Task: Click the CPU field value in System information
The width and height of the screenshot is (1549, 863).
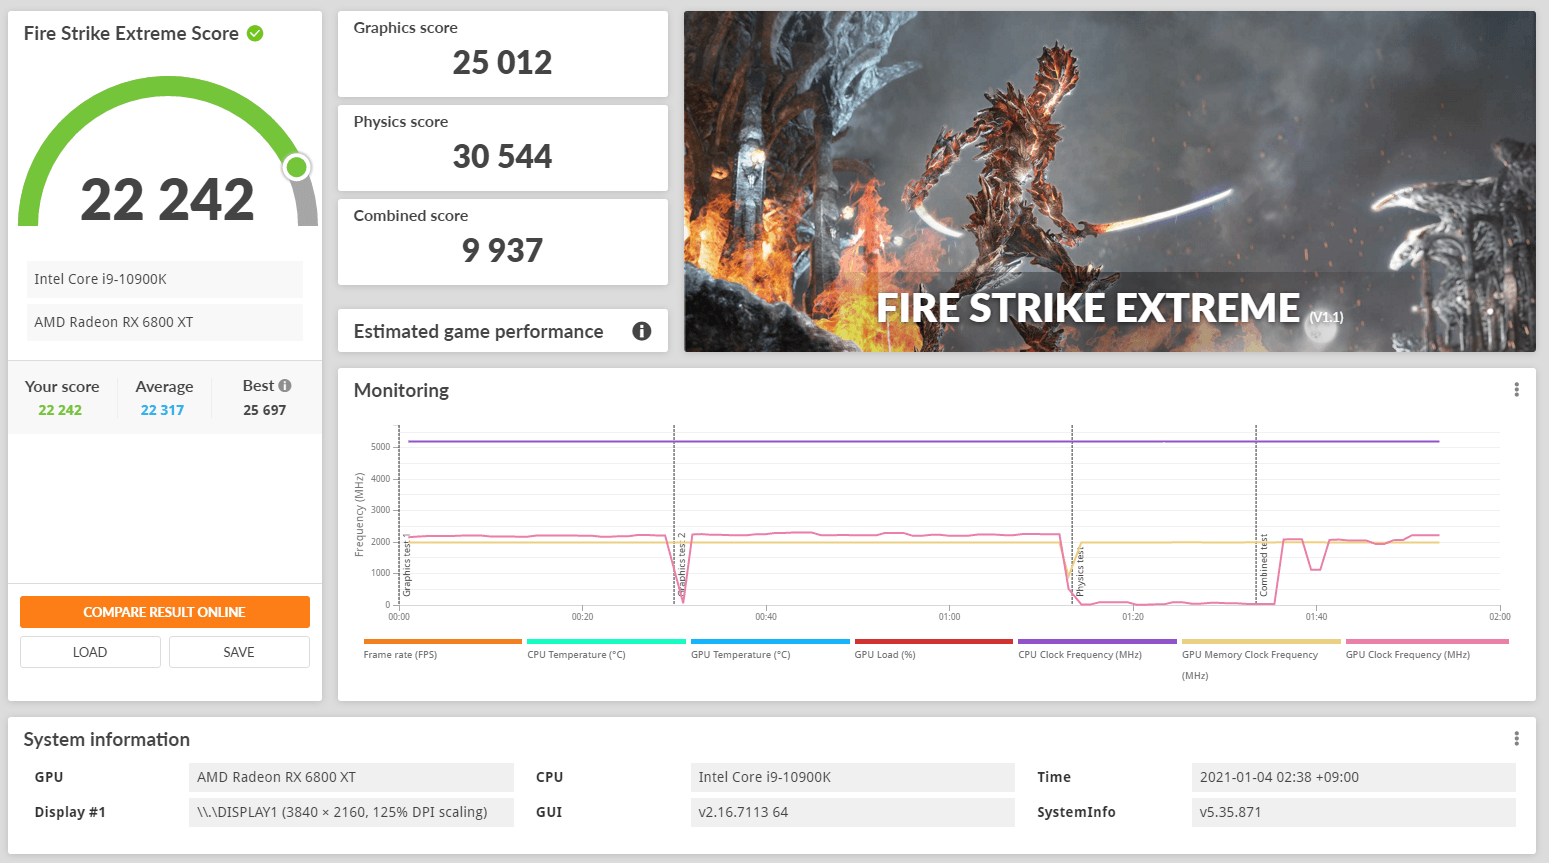Action: pyautogui.click(x=852, y=777)
